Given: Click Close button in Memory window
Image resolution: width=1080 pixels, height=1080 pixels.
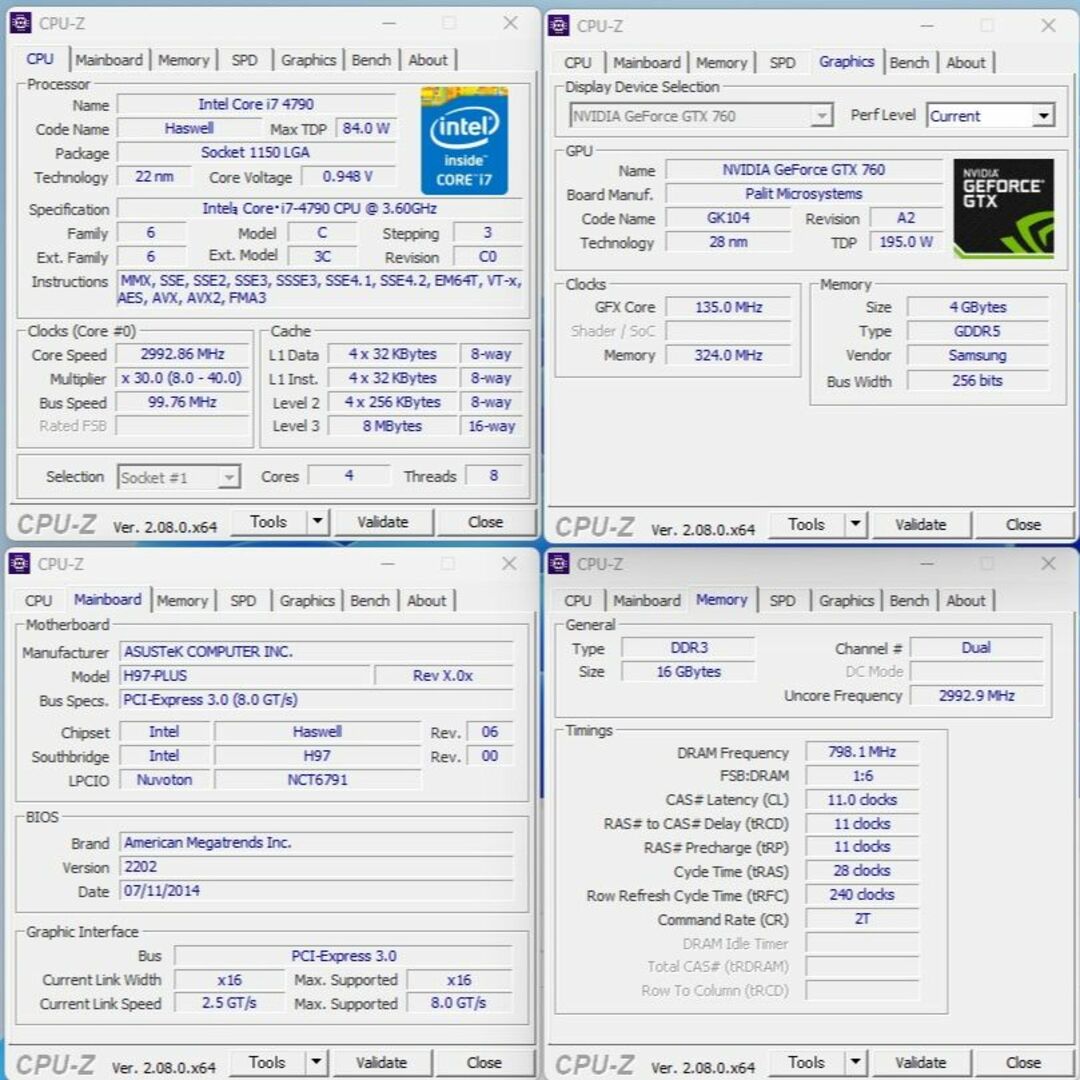Looking at the screenshot, I should [x=1024, y=1062].
